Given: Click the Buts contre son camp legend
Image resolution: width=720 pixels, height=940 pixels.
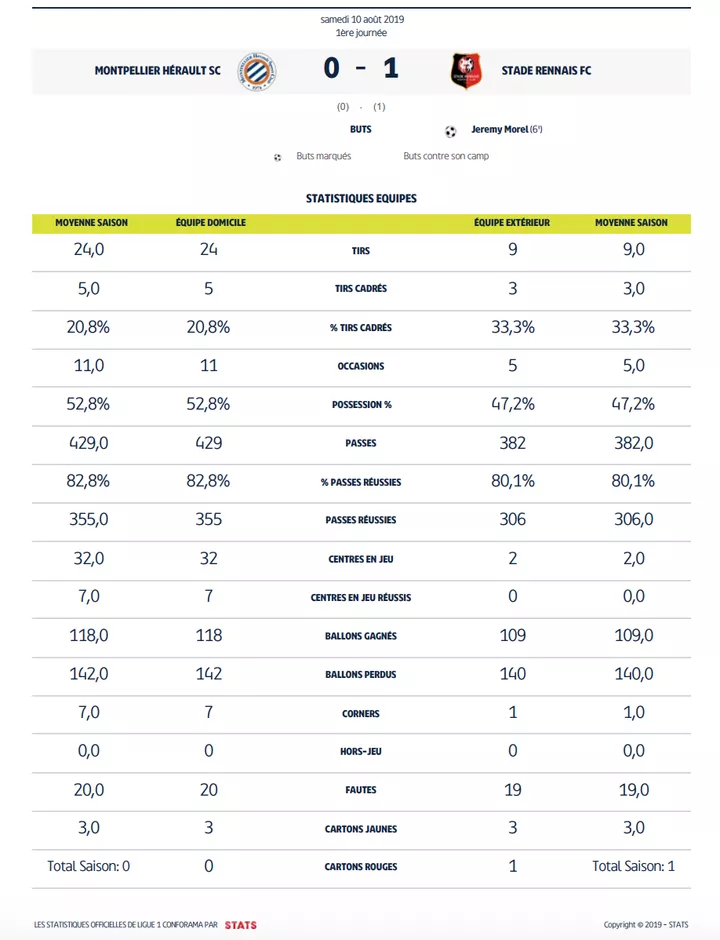Looking at the screenshot, I should pyautogui.click(x=446, y=157).
